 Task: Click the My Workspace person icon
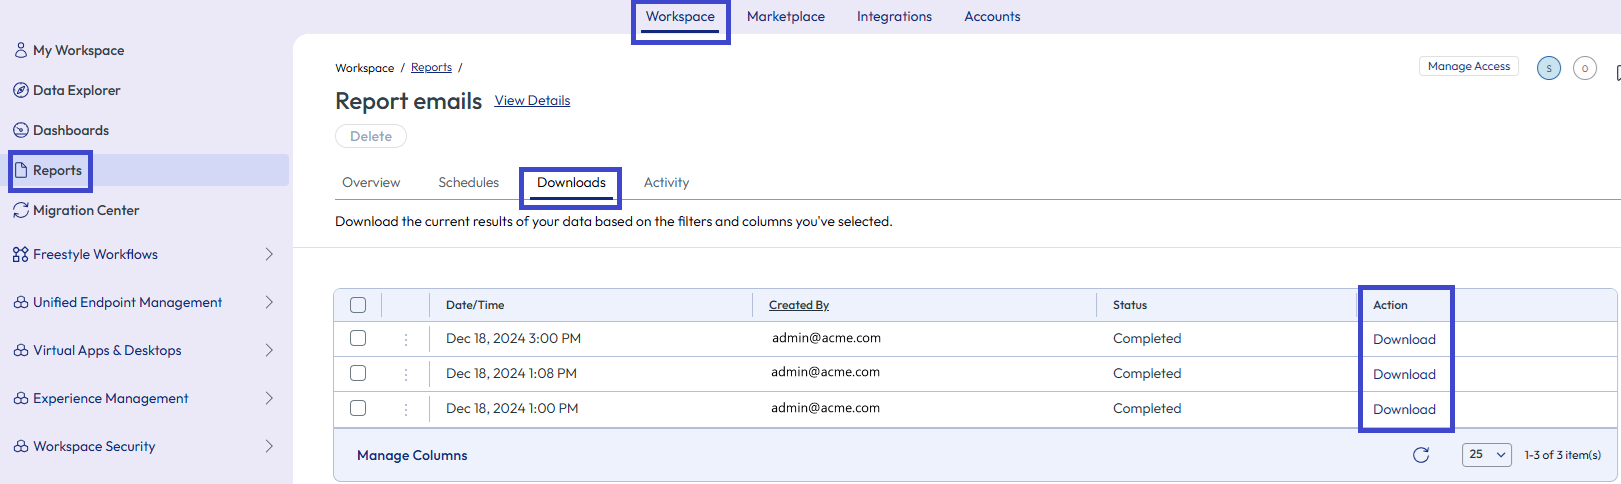tap(20, 50)
